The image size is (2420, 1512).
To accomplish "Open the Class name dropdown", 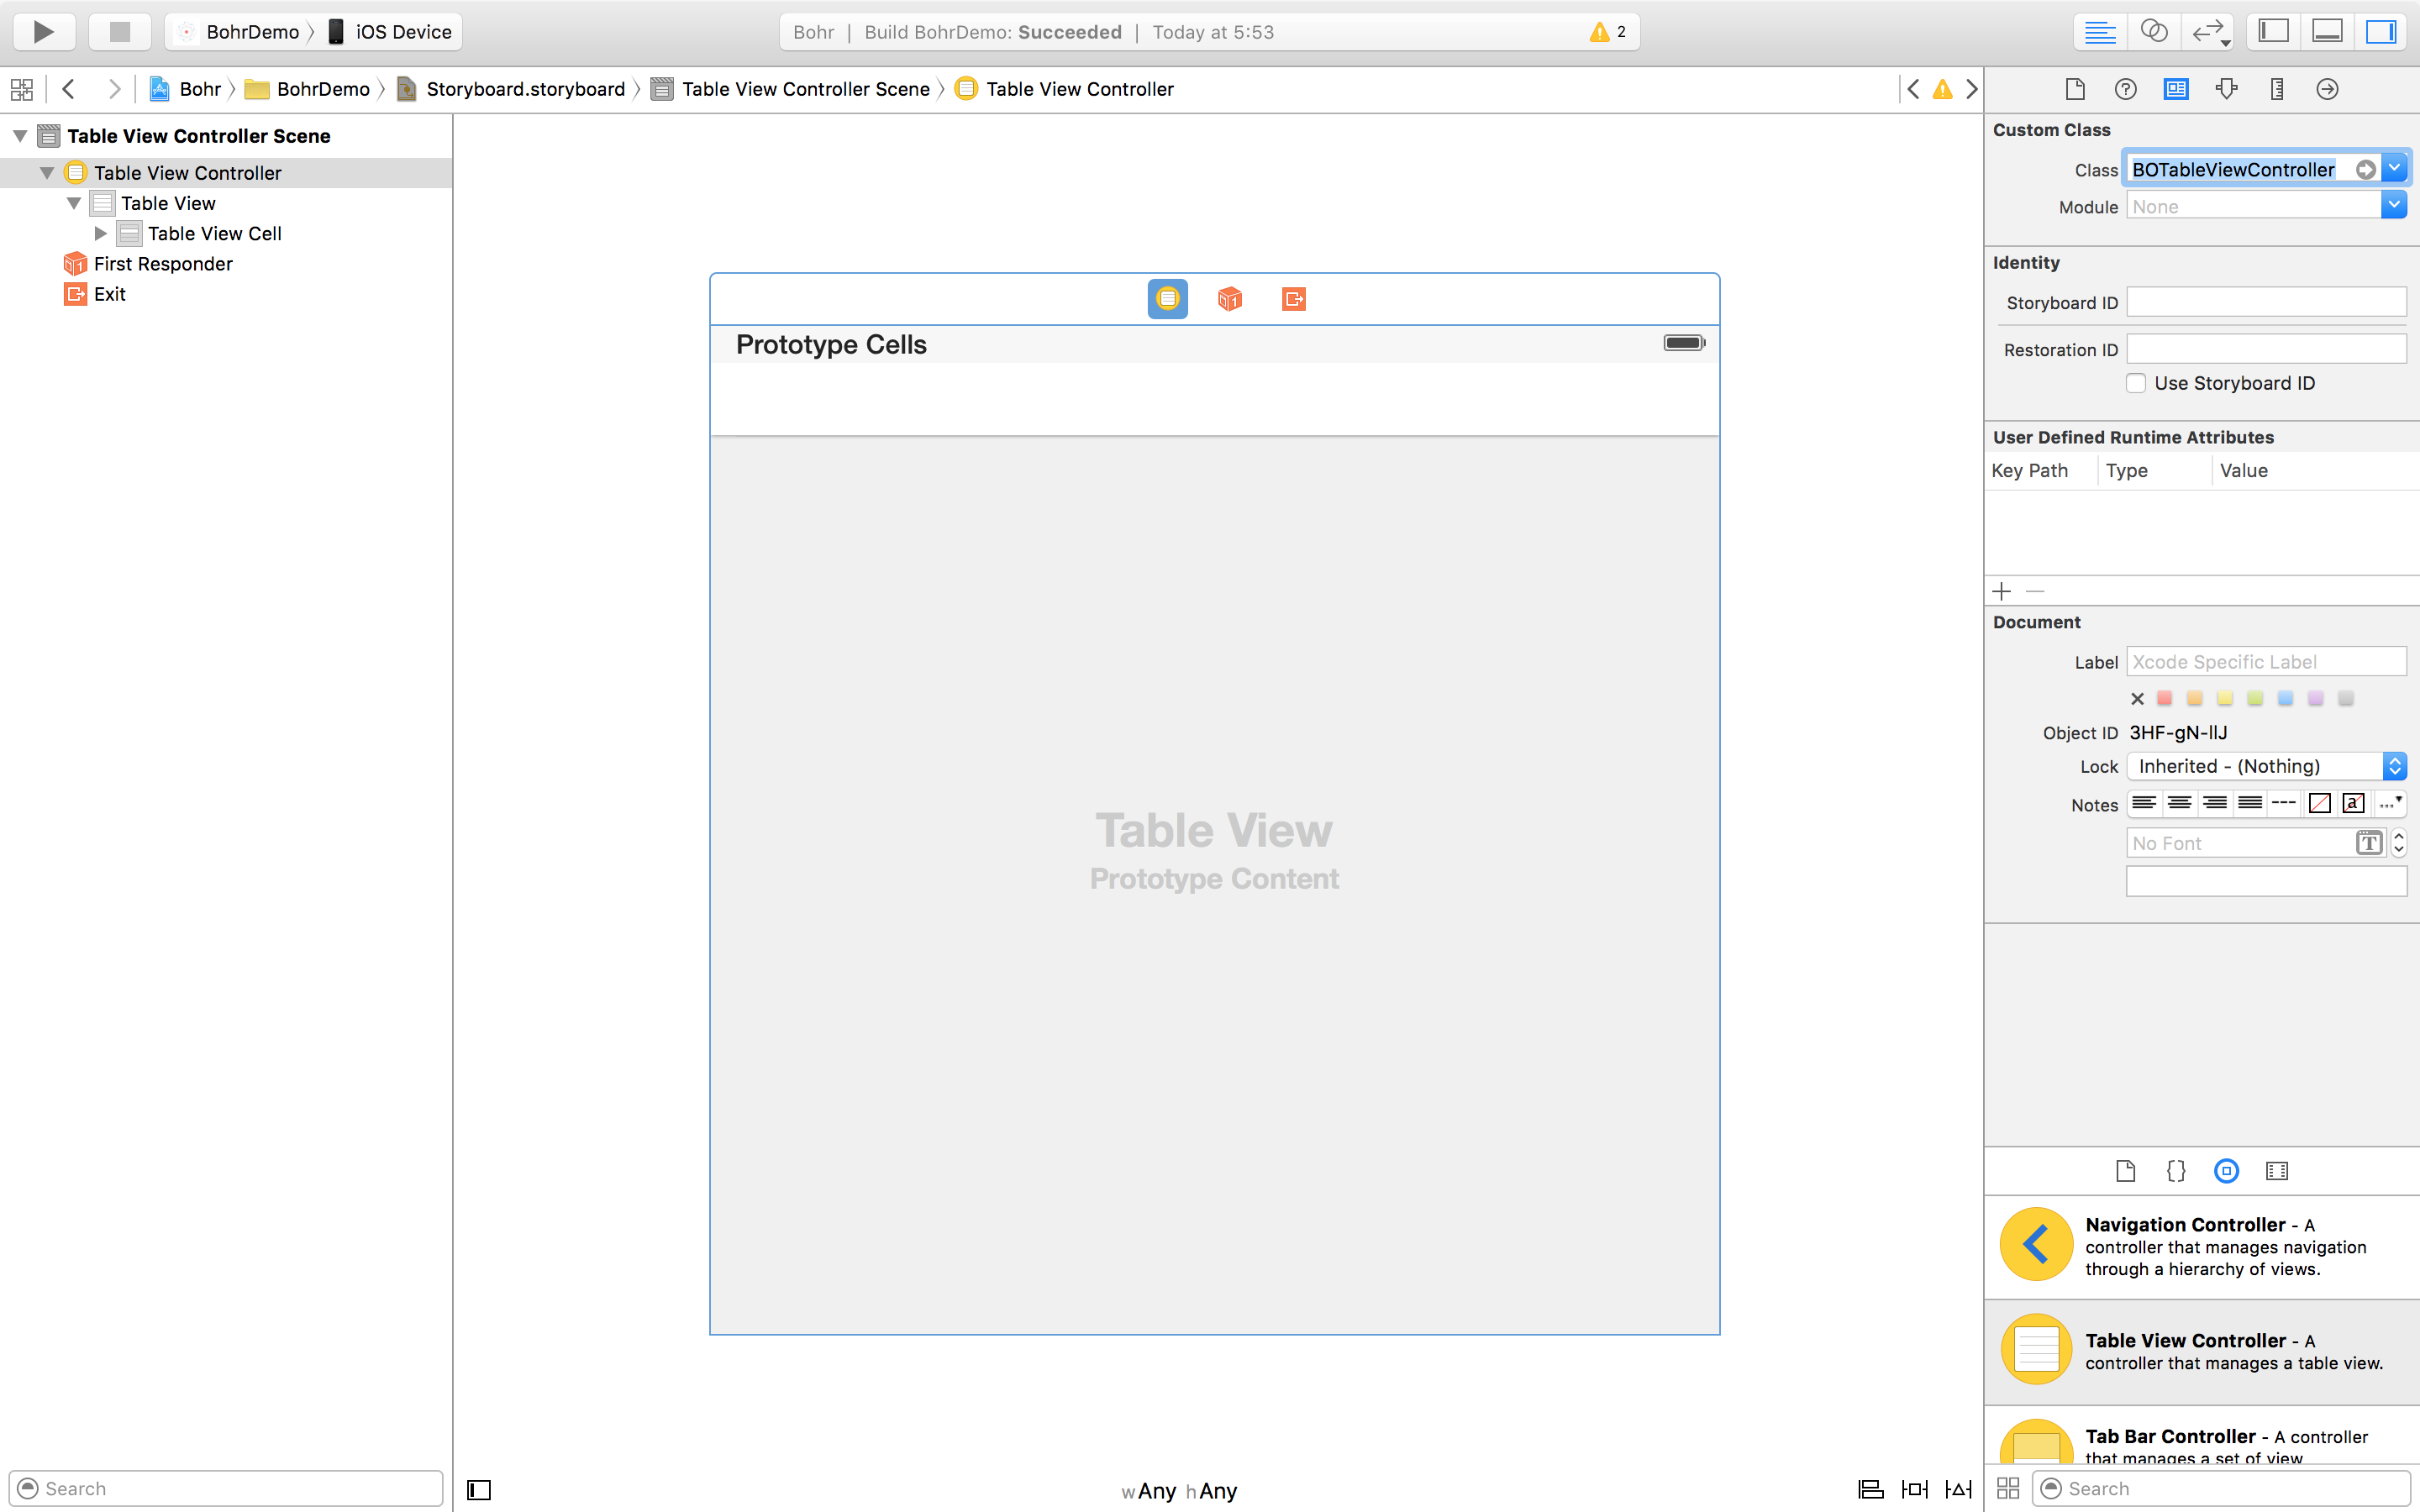I will 2395,169.
